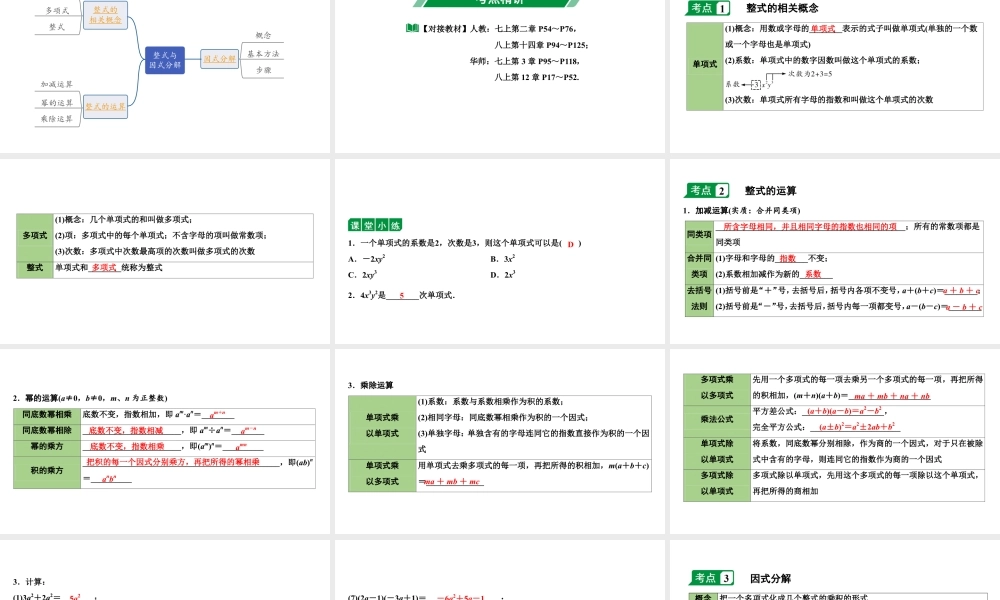
Task: Expand the 整式的运算 mind map branch
Action: (x=105, y=105)
